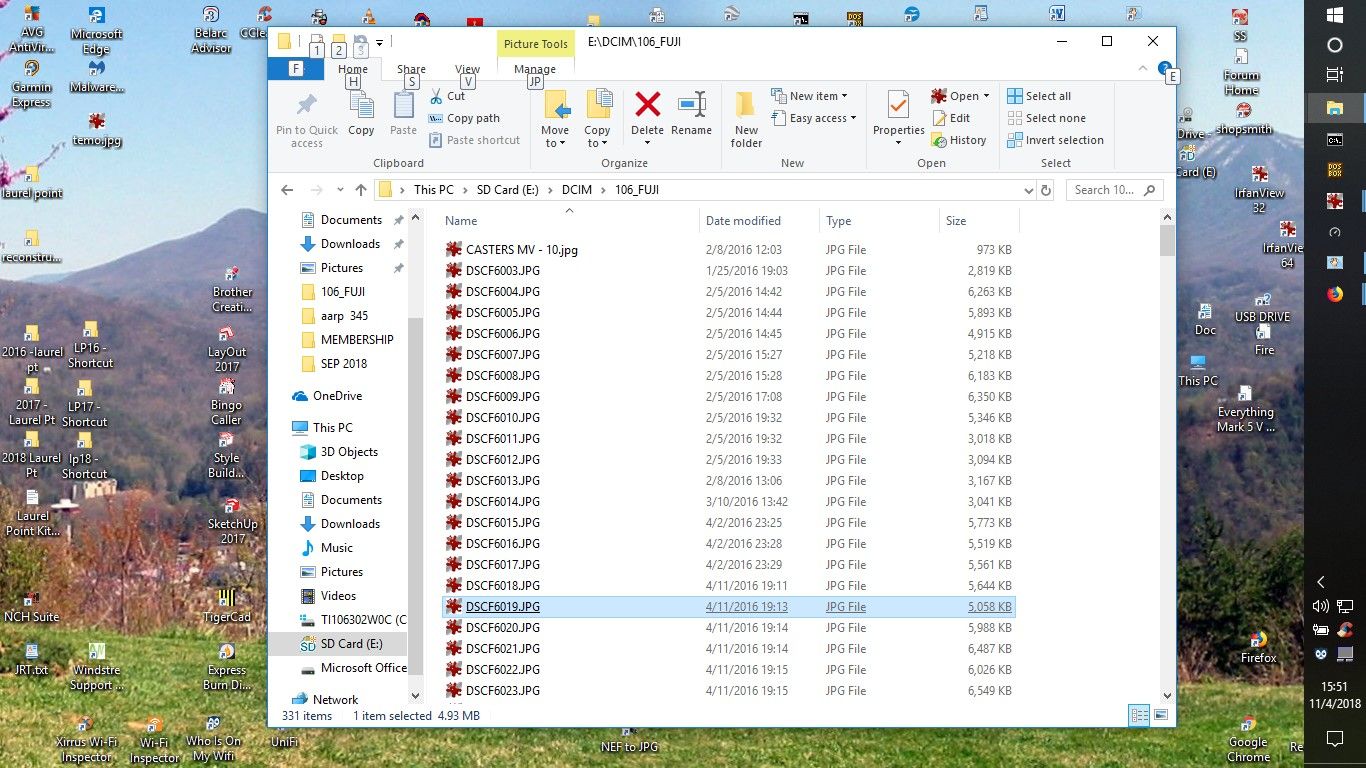Refresh the address bar location

(x=1046, y=190)
